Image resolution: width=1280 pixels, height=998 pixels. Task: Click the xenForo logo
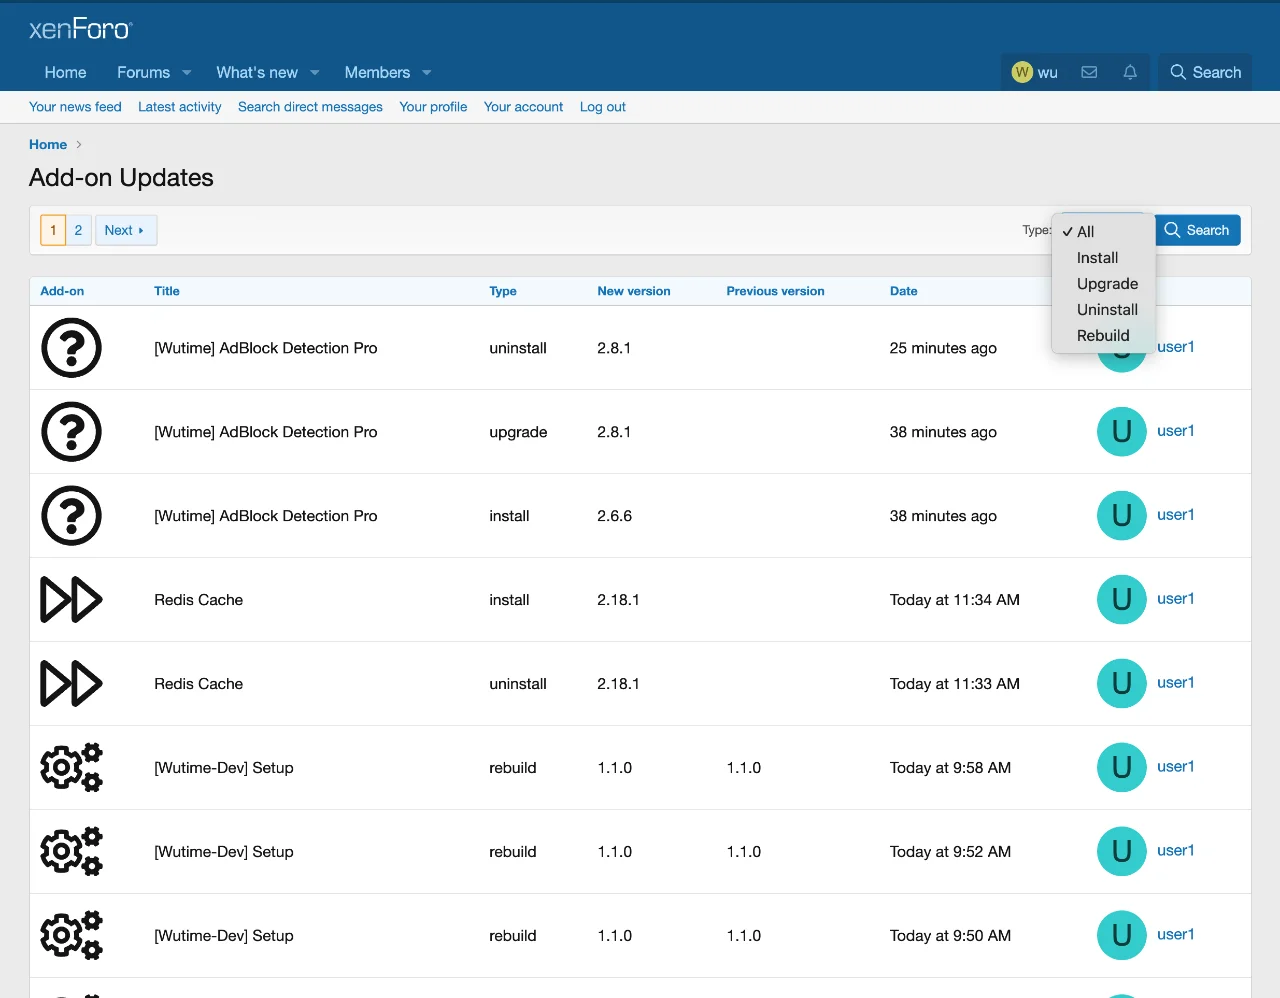pyautogui.click(x=80, y=28)
